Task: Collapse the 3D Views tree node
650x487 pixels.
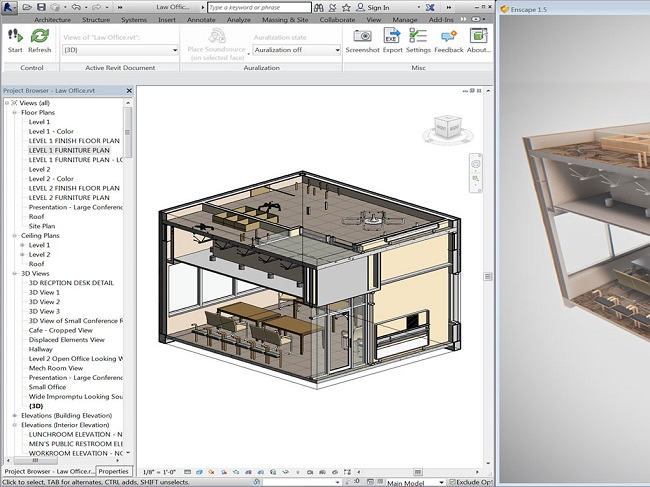Action: (x=15, y=274)
